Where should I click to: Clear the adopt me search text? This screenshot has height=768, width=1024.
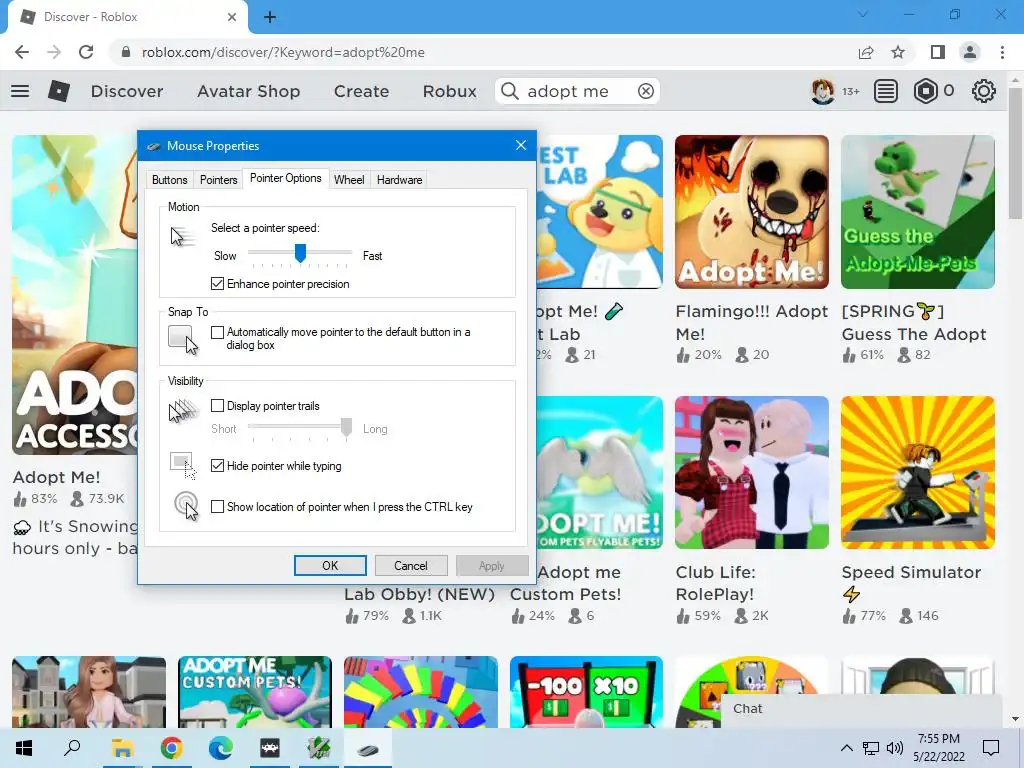click(645, 91)
